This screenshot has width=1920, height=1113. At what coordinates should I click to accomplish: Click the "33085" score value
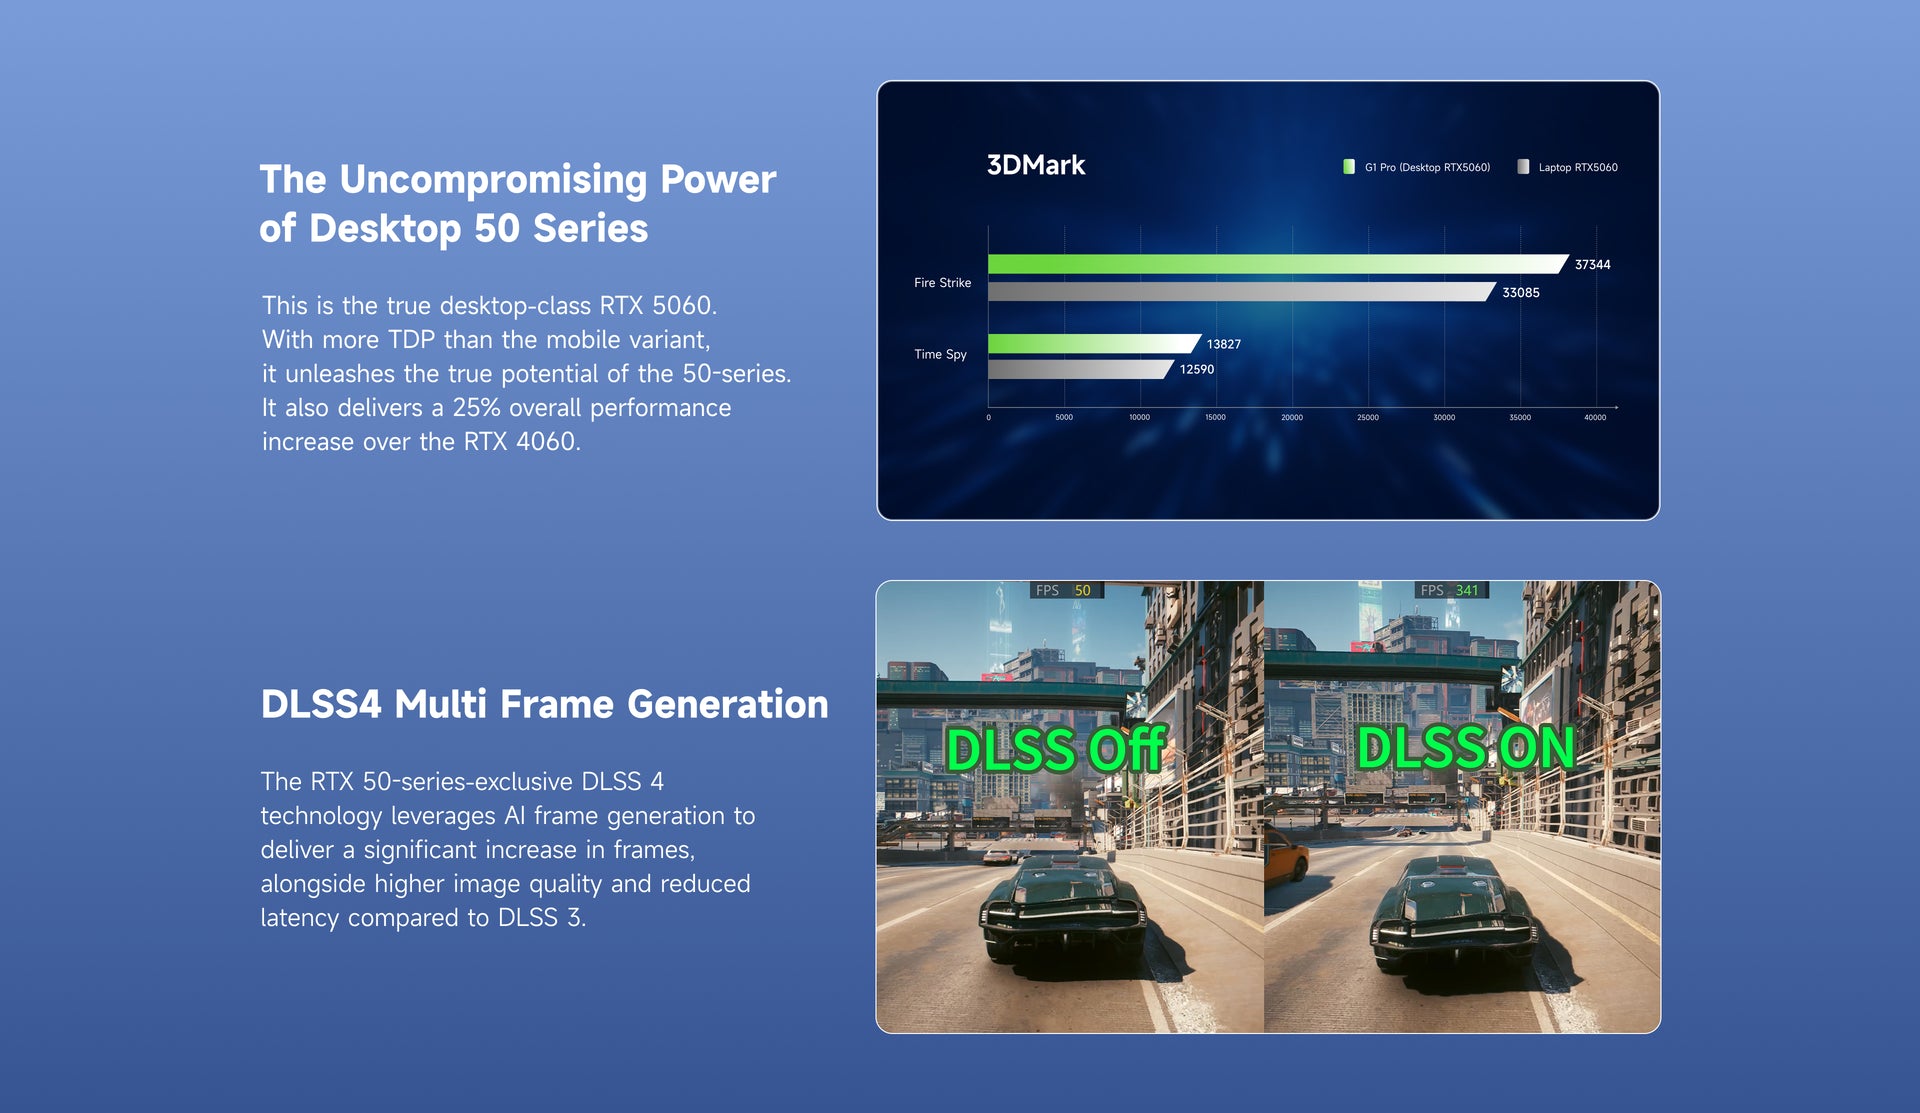click(x=1521, y=293)
